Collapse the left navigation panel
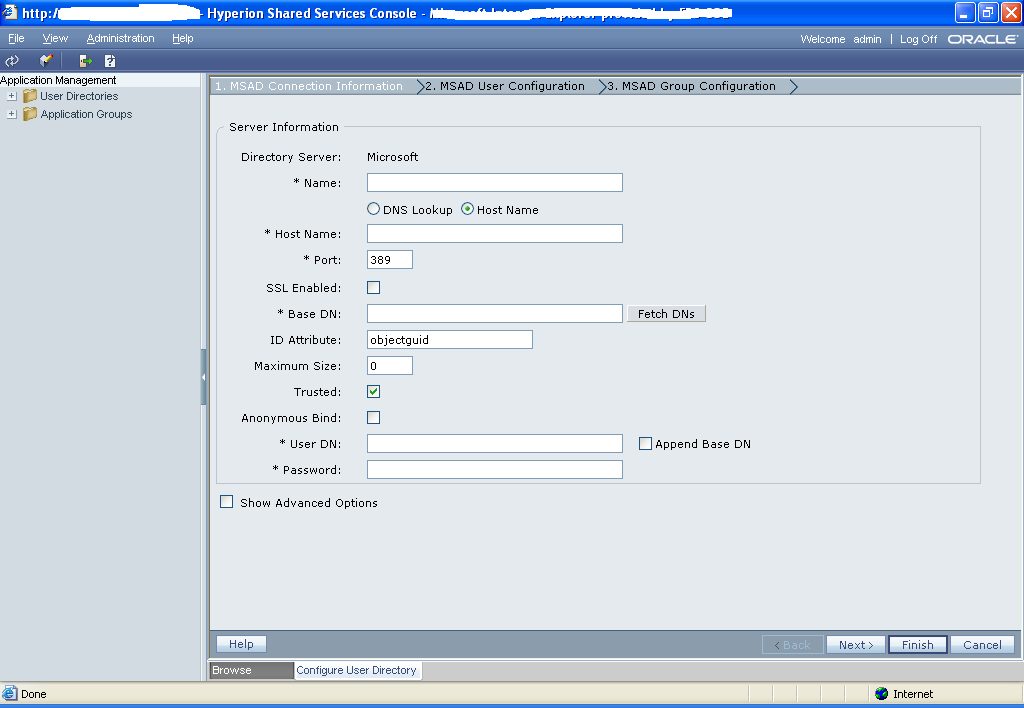The width and height of the screenshot is (1024, 708). click(204, 377)
